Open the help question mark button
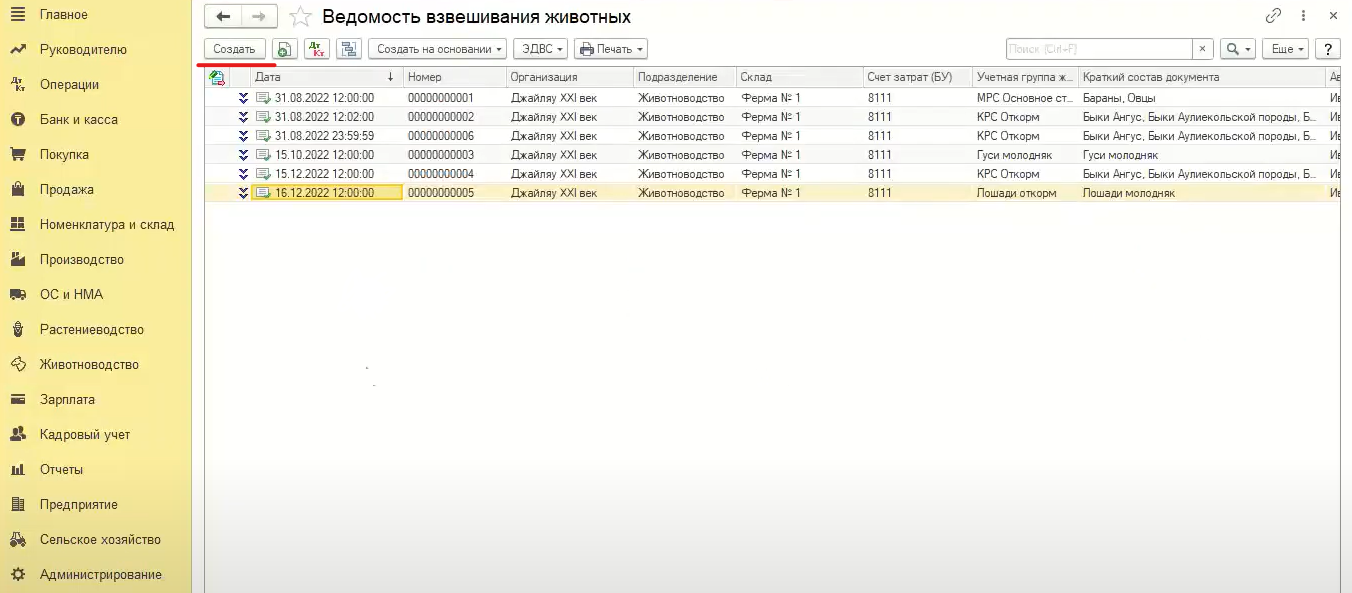1352x593 pixels. tap(1328, 49)
